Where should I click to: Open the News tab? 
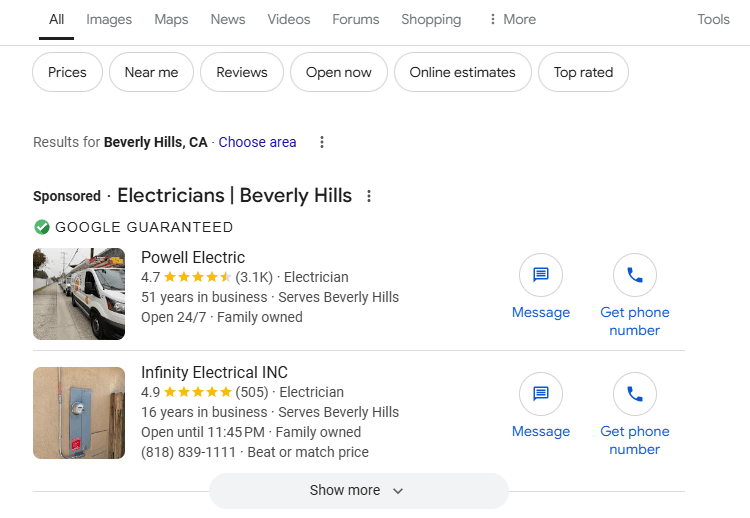[228, 20]
